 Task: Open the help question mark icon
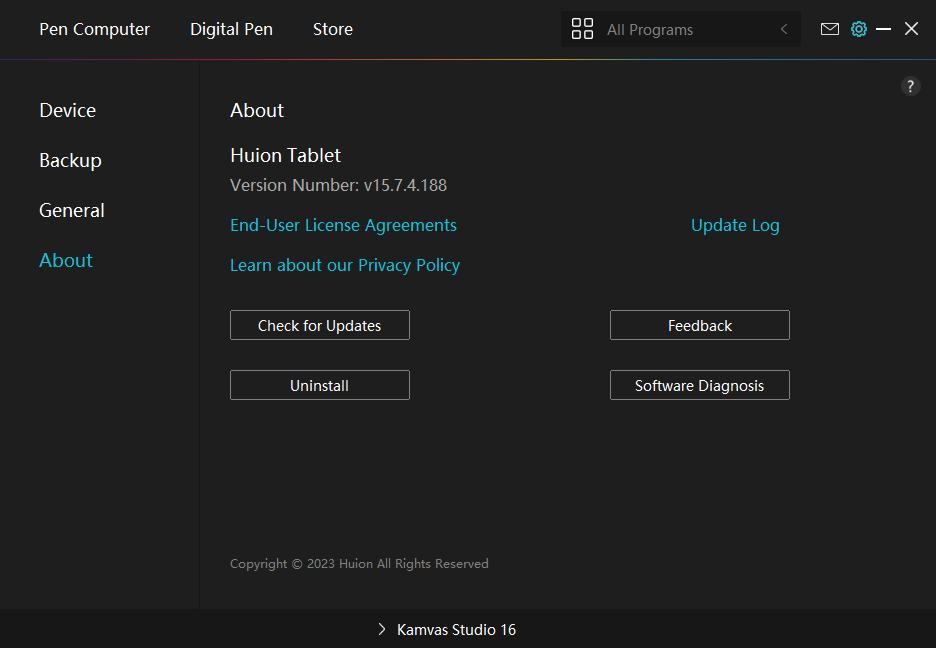click(x=910, y=86)
